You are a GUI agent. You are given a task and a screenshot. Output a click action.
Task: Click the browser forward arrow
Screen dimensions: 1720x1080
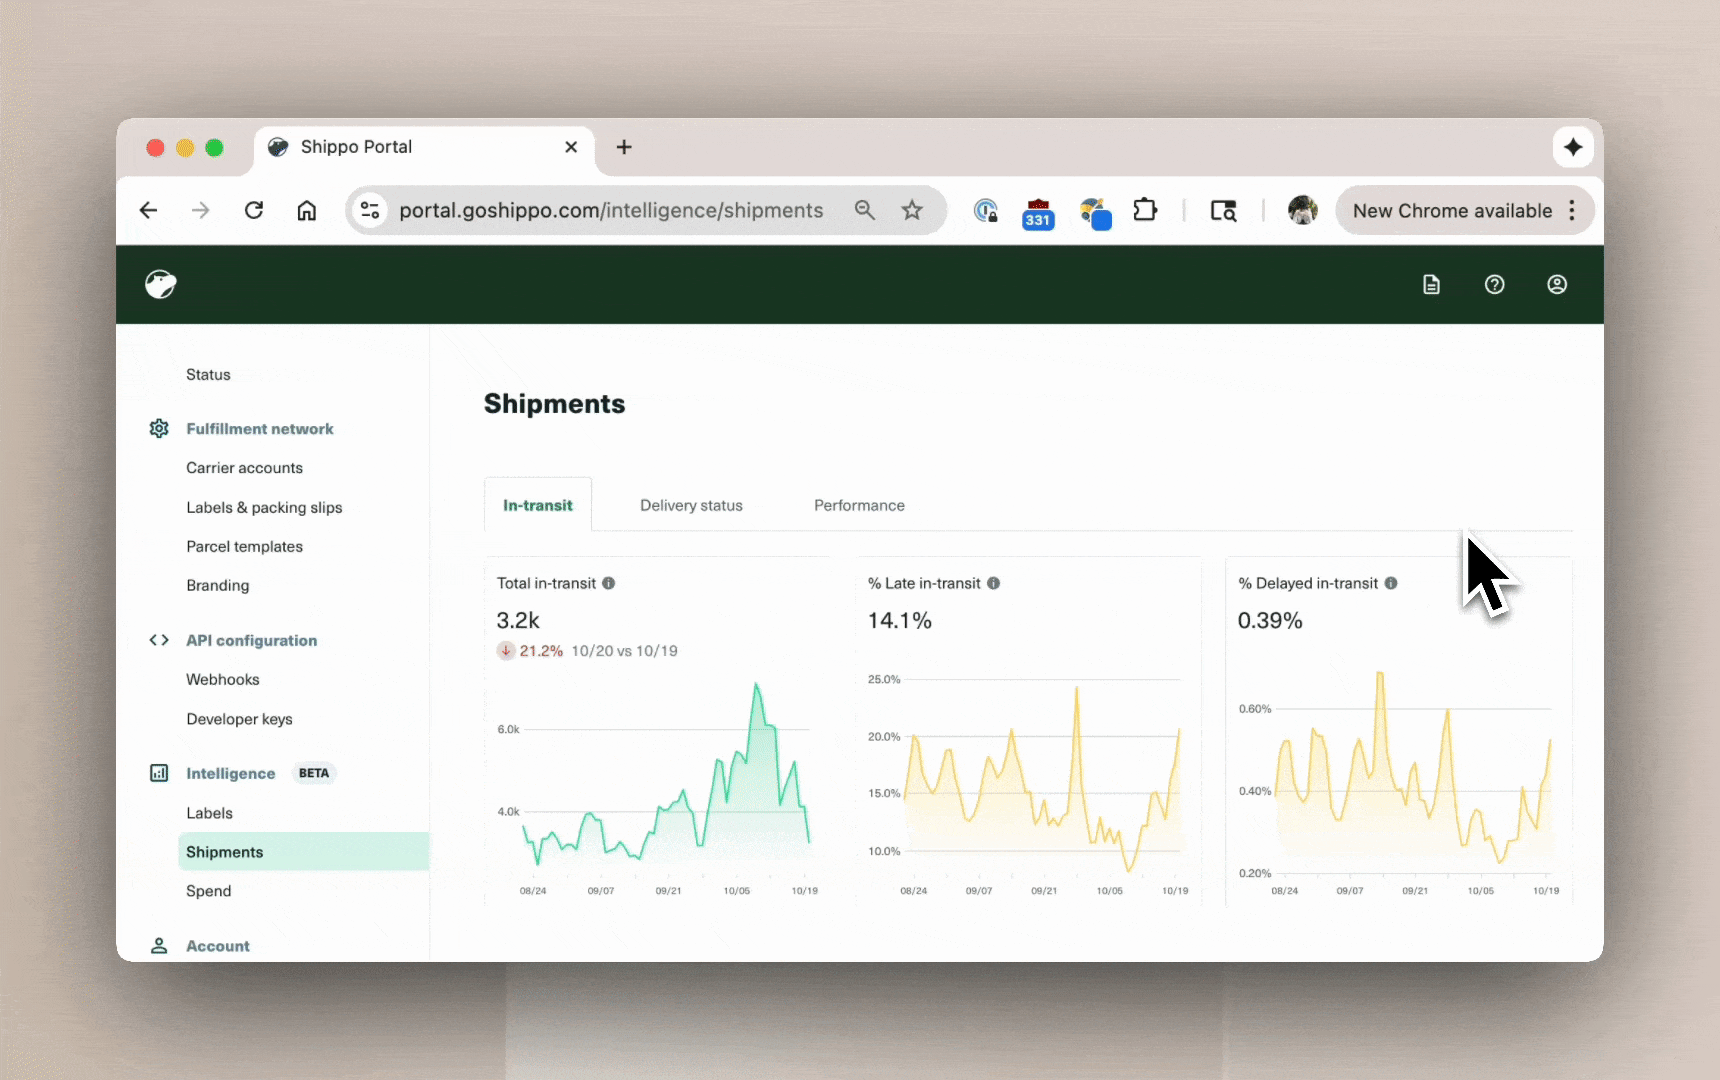coord(201,210)
